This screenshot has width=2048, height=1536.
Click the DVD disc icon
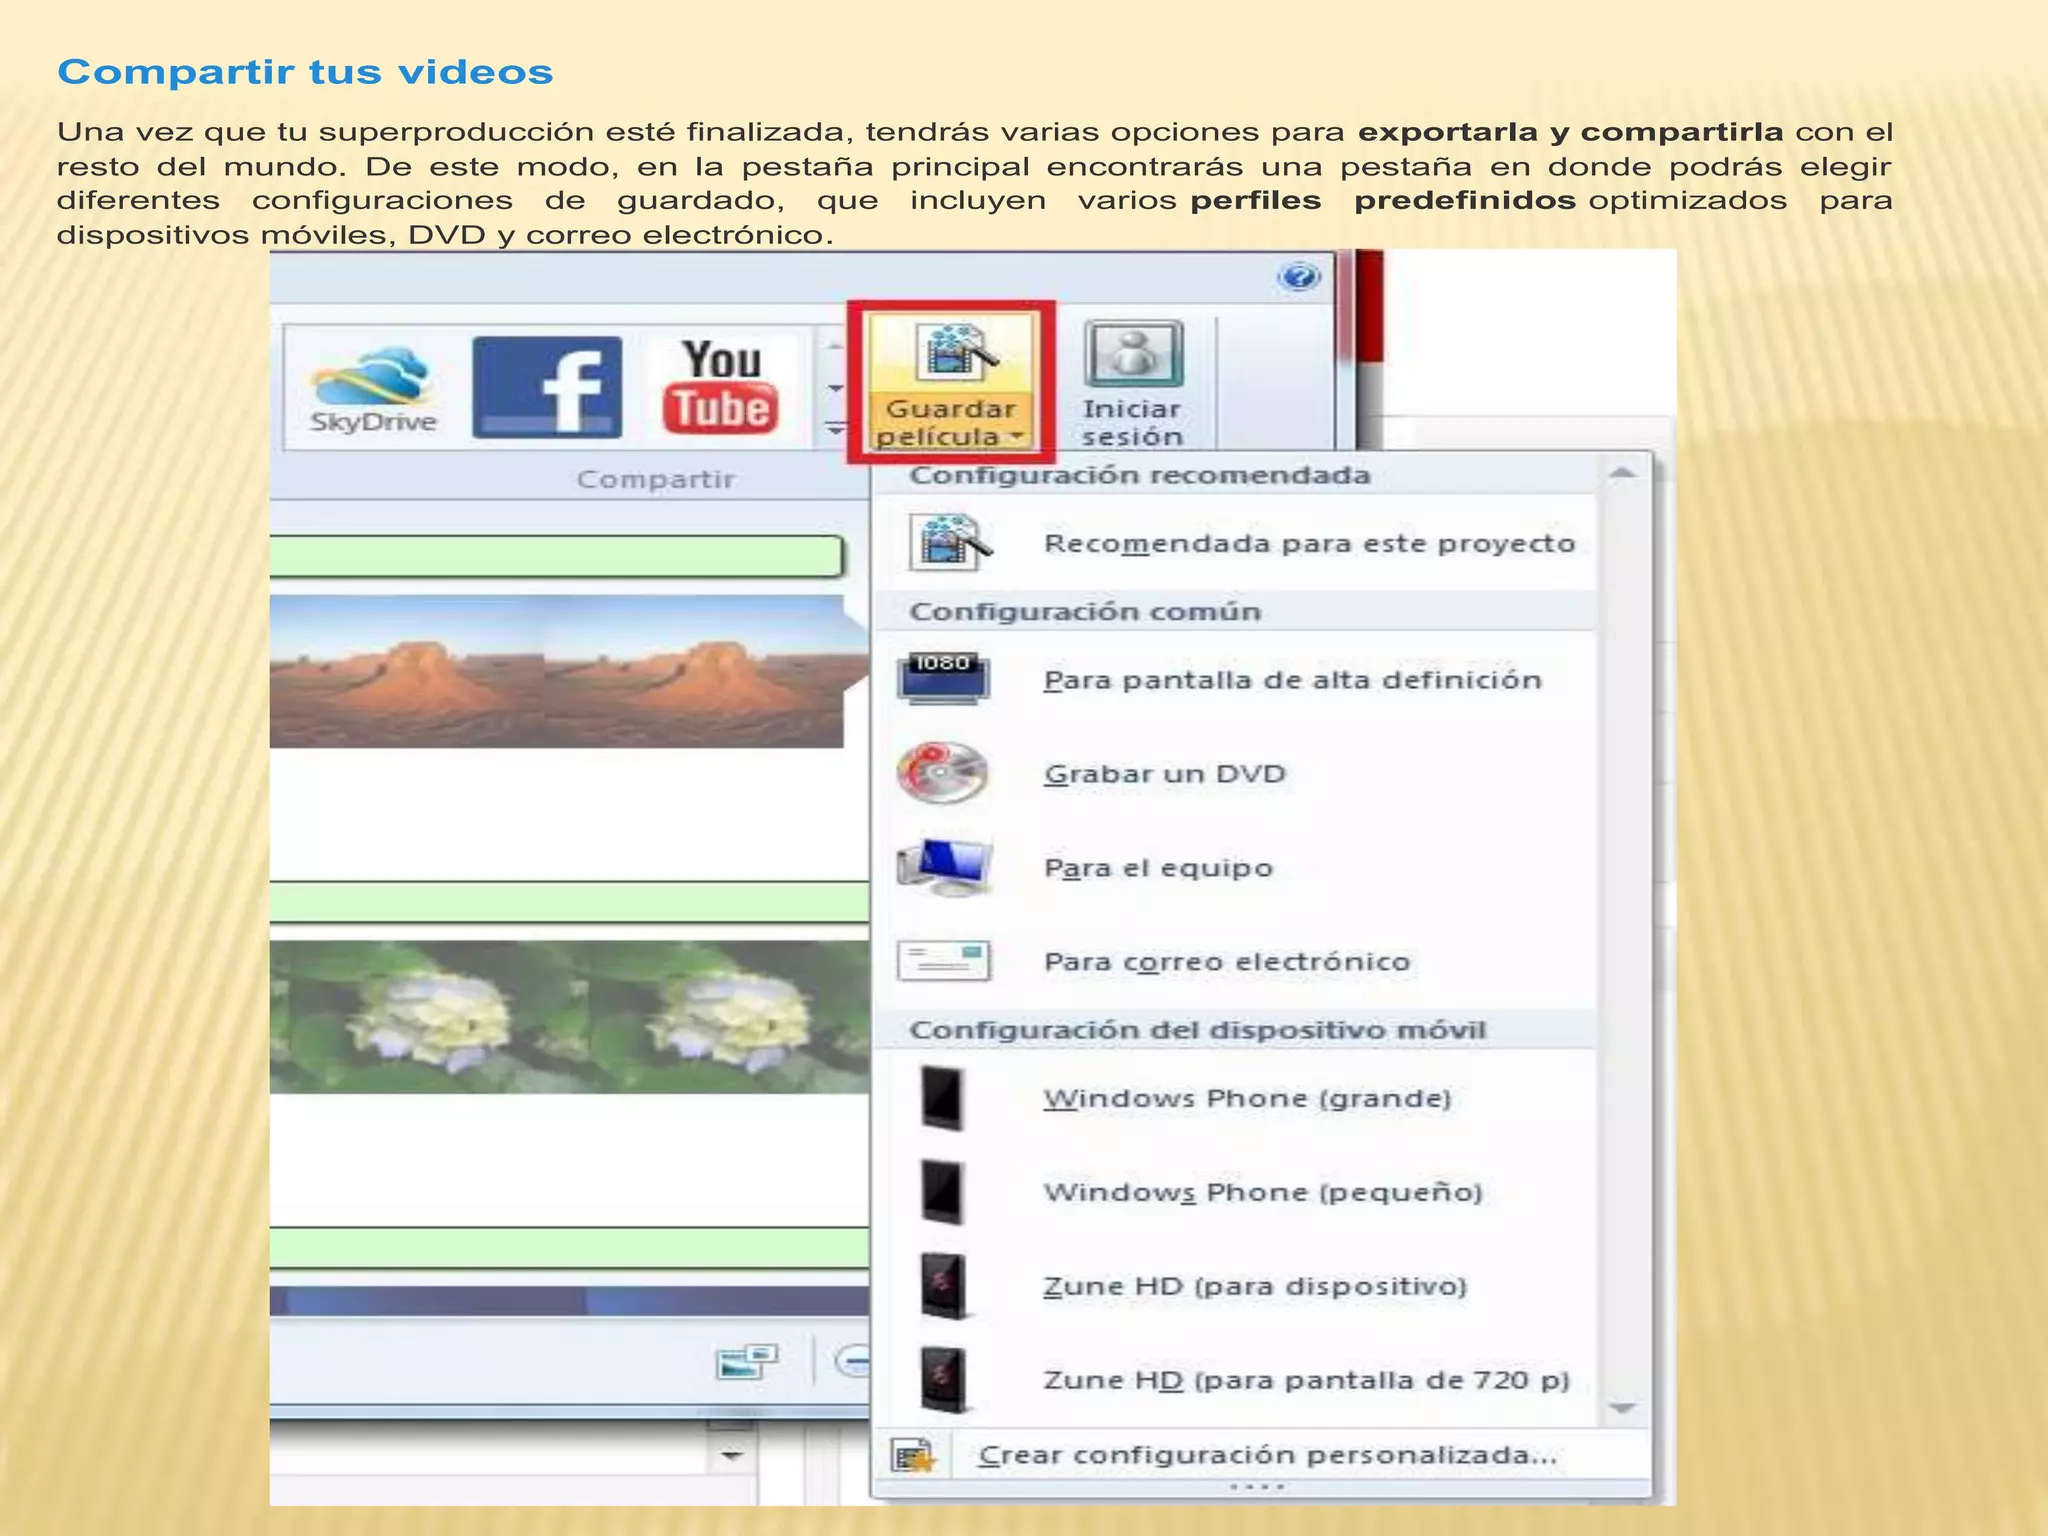click(942, 773)
